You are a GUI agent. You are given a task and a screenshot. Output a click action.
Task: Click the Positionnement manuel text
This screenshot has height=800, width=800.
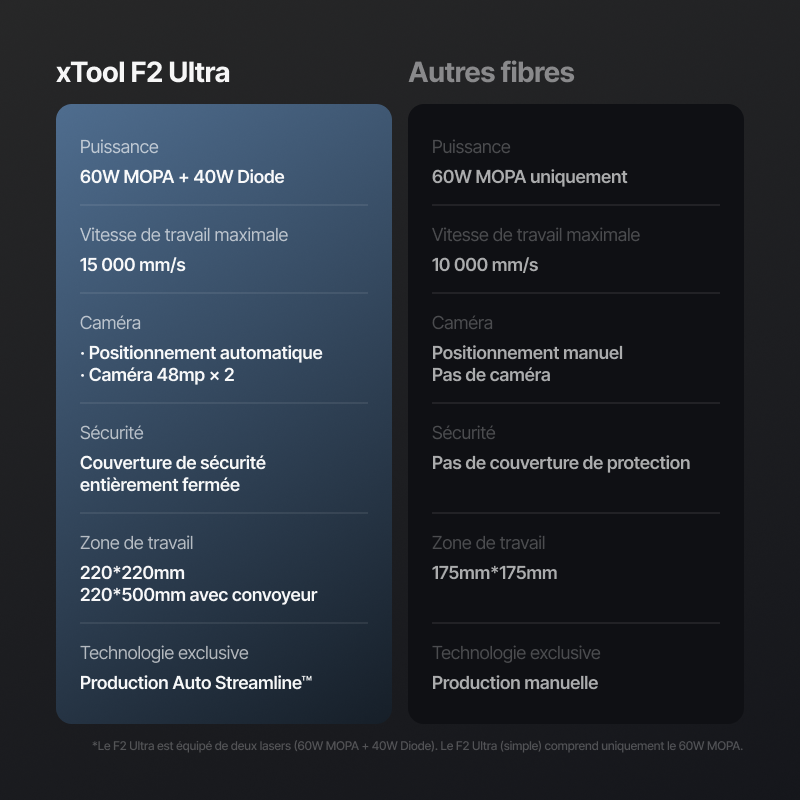click(527, 353)
